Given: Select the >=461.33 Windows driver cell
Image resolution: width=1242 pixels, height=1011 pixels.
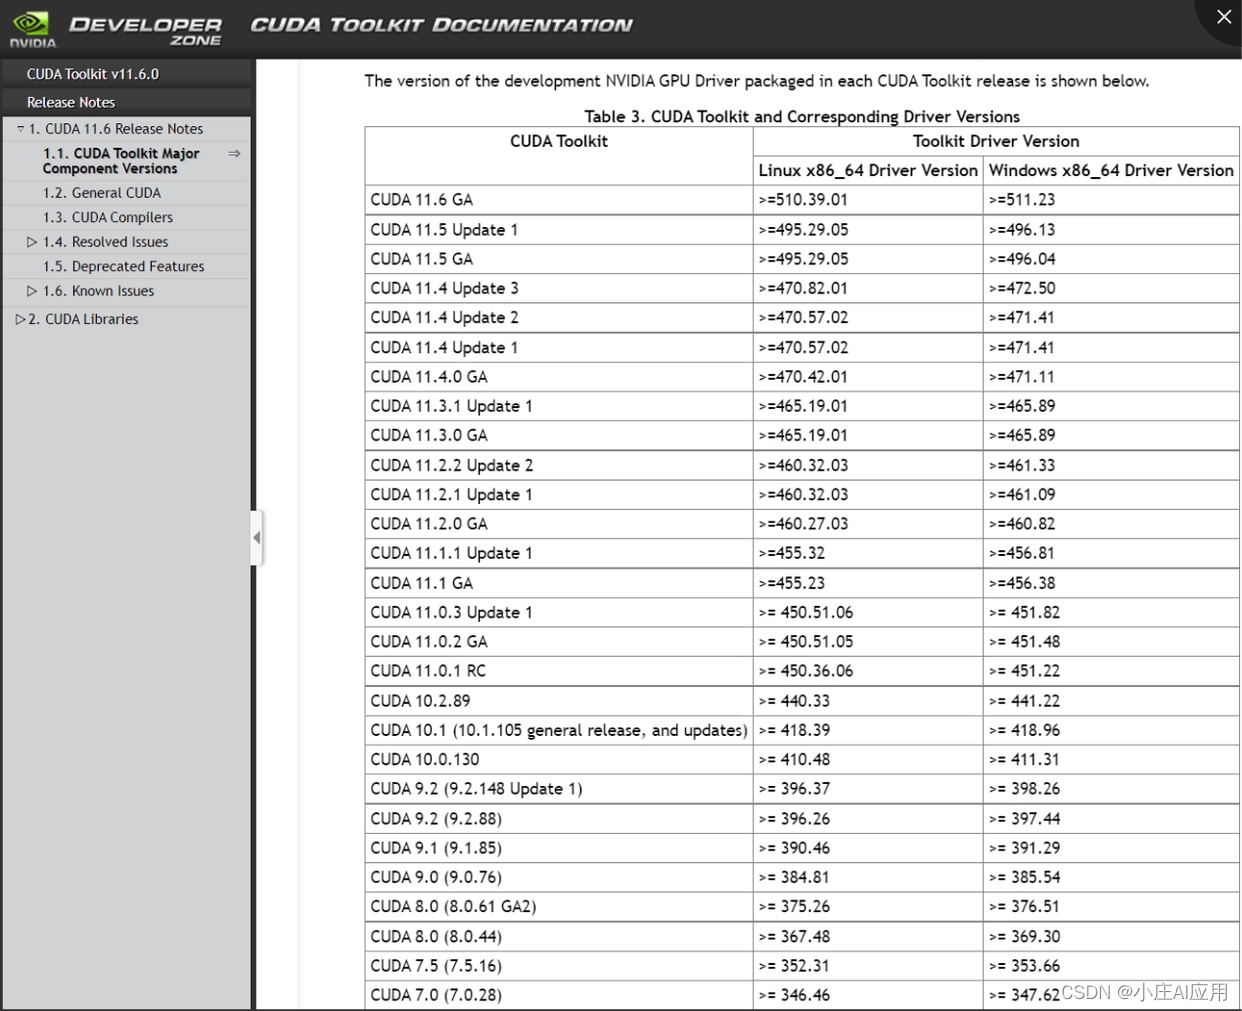Looking at the screenshot, I should (x=1111, y=465).
